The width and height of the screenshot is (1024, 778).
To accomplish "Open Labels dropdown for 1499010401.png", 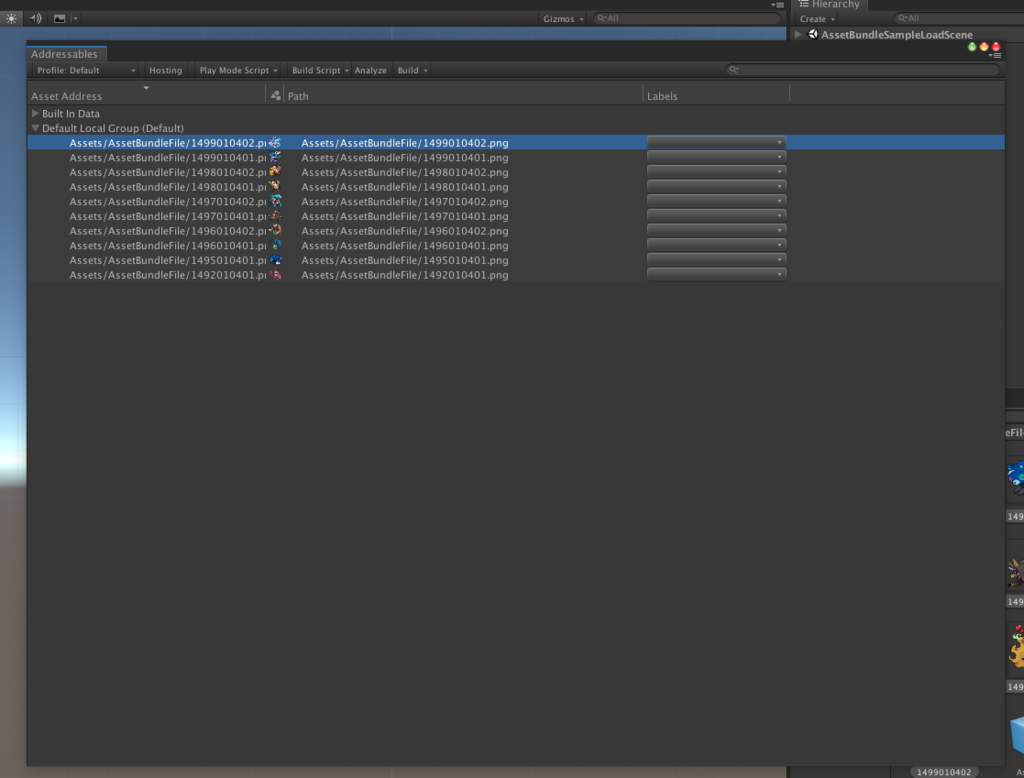I will tap(716, 157).
